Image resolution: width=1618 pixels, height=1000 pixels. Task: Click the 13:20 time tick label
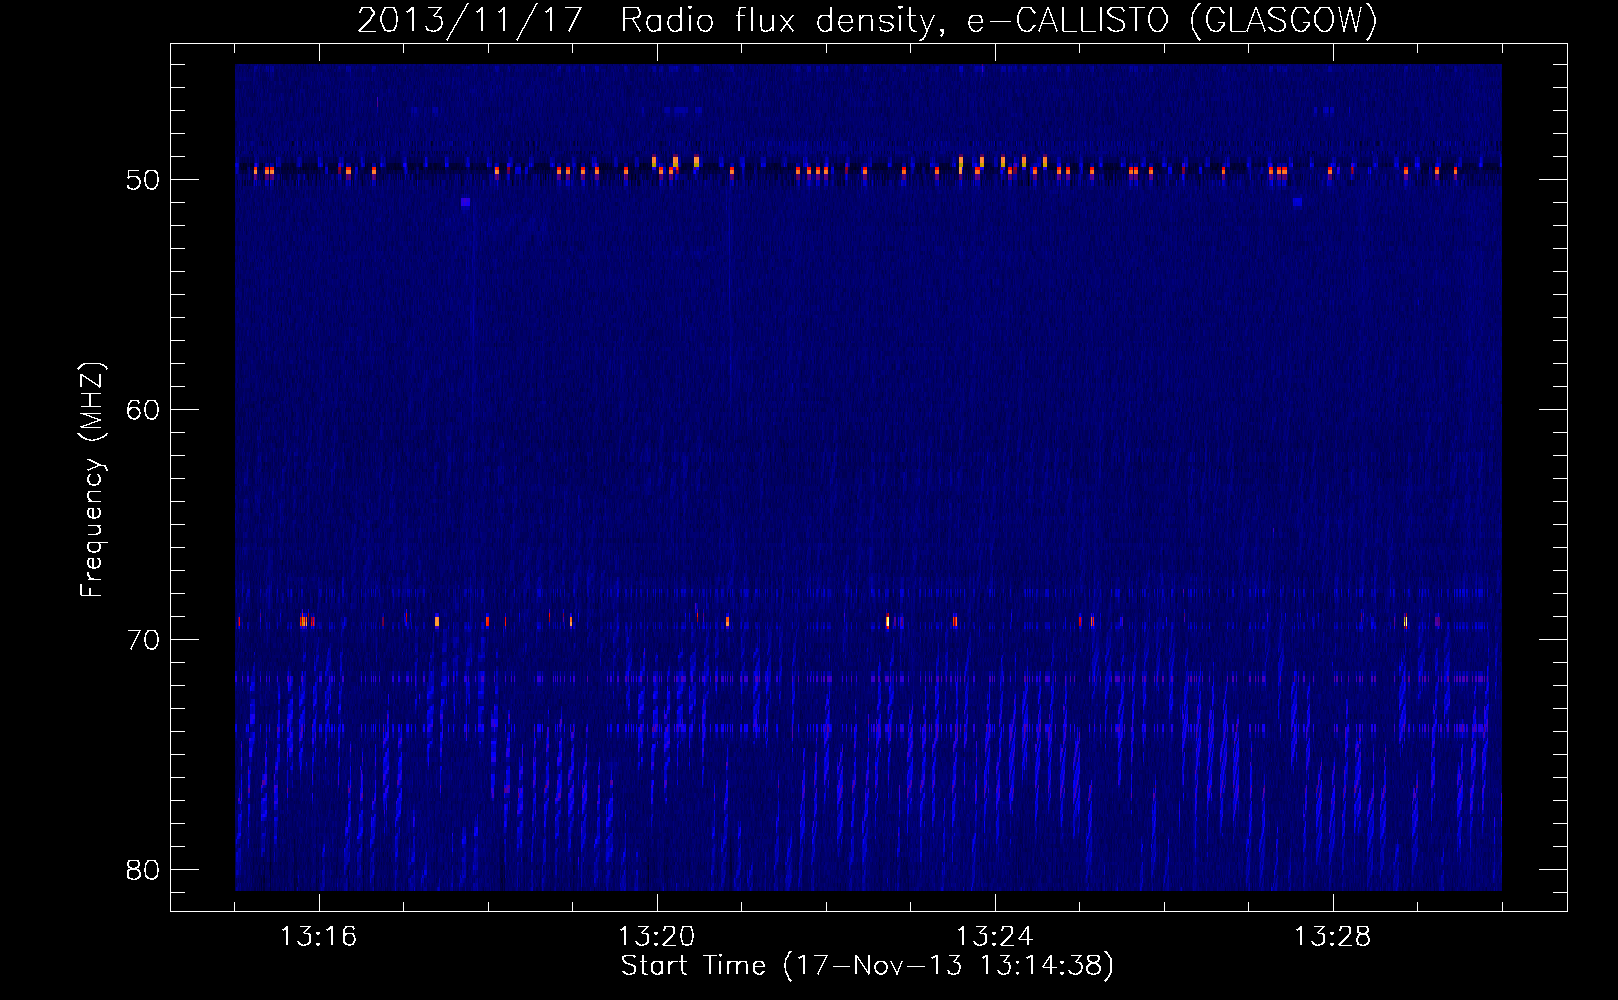pos(656,937)
